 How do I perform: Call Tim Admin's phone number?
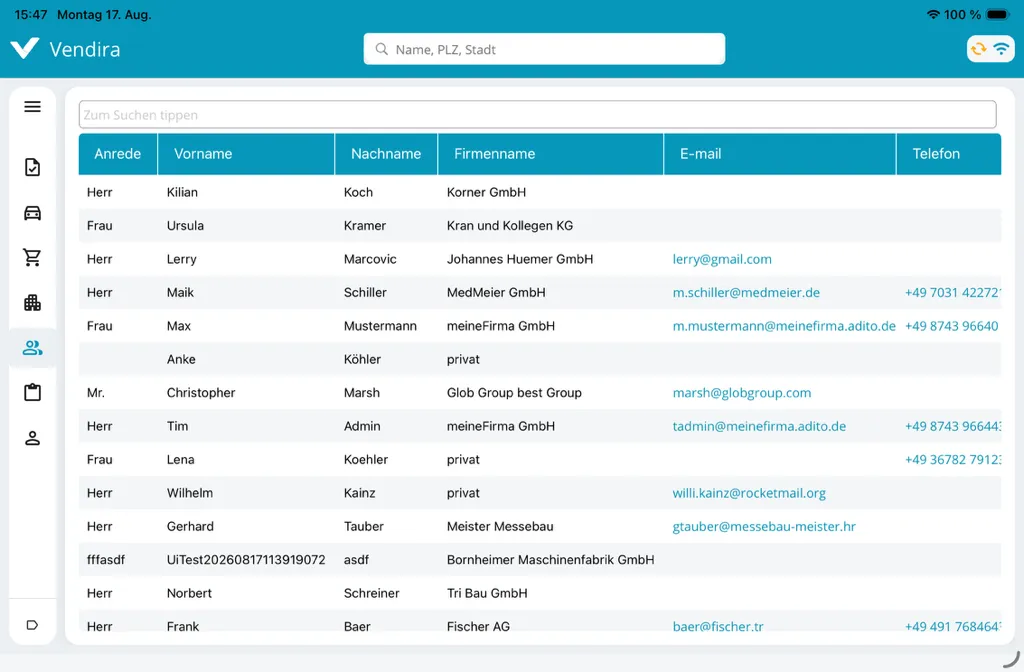(x=952, y=426)
